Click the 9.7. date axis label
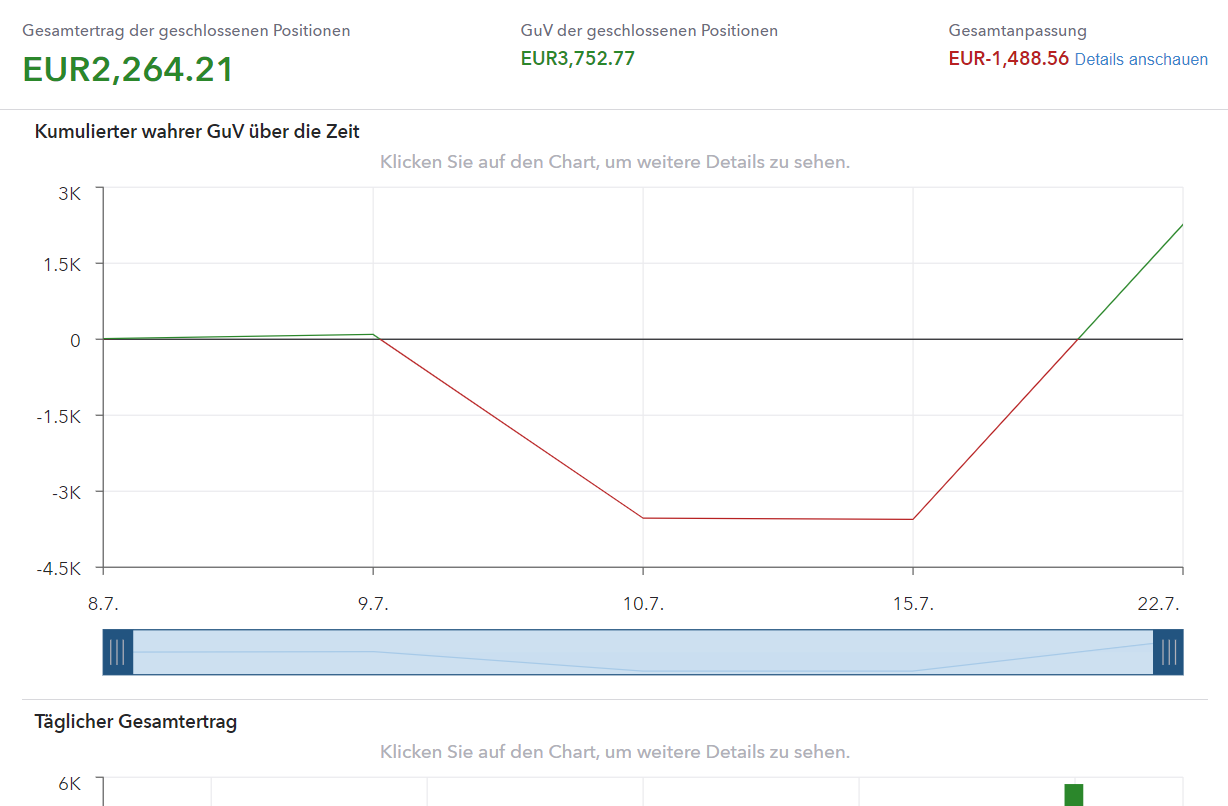This screenshot has height=806, width=1228. click(x=373, y=604)
